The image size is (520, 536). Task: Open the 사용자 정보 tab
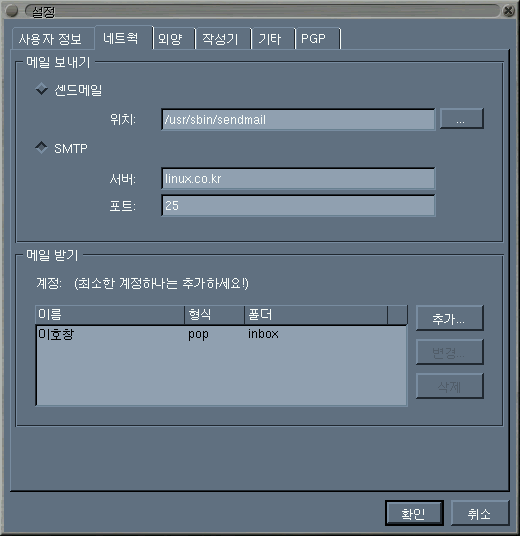(53, 39)
